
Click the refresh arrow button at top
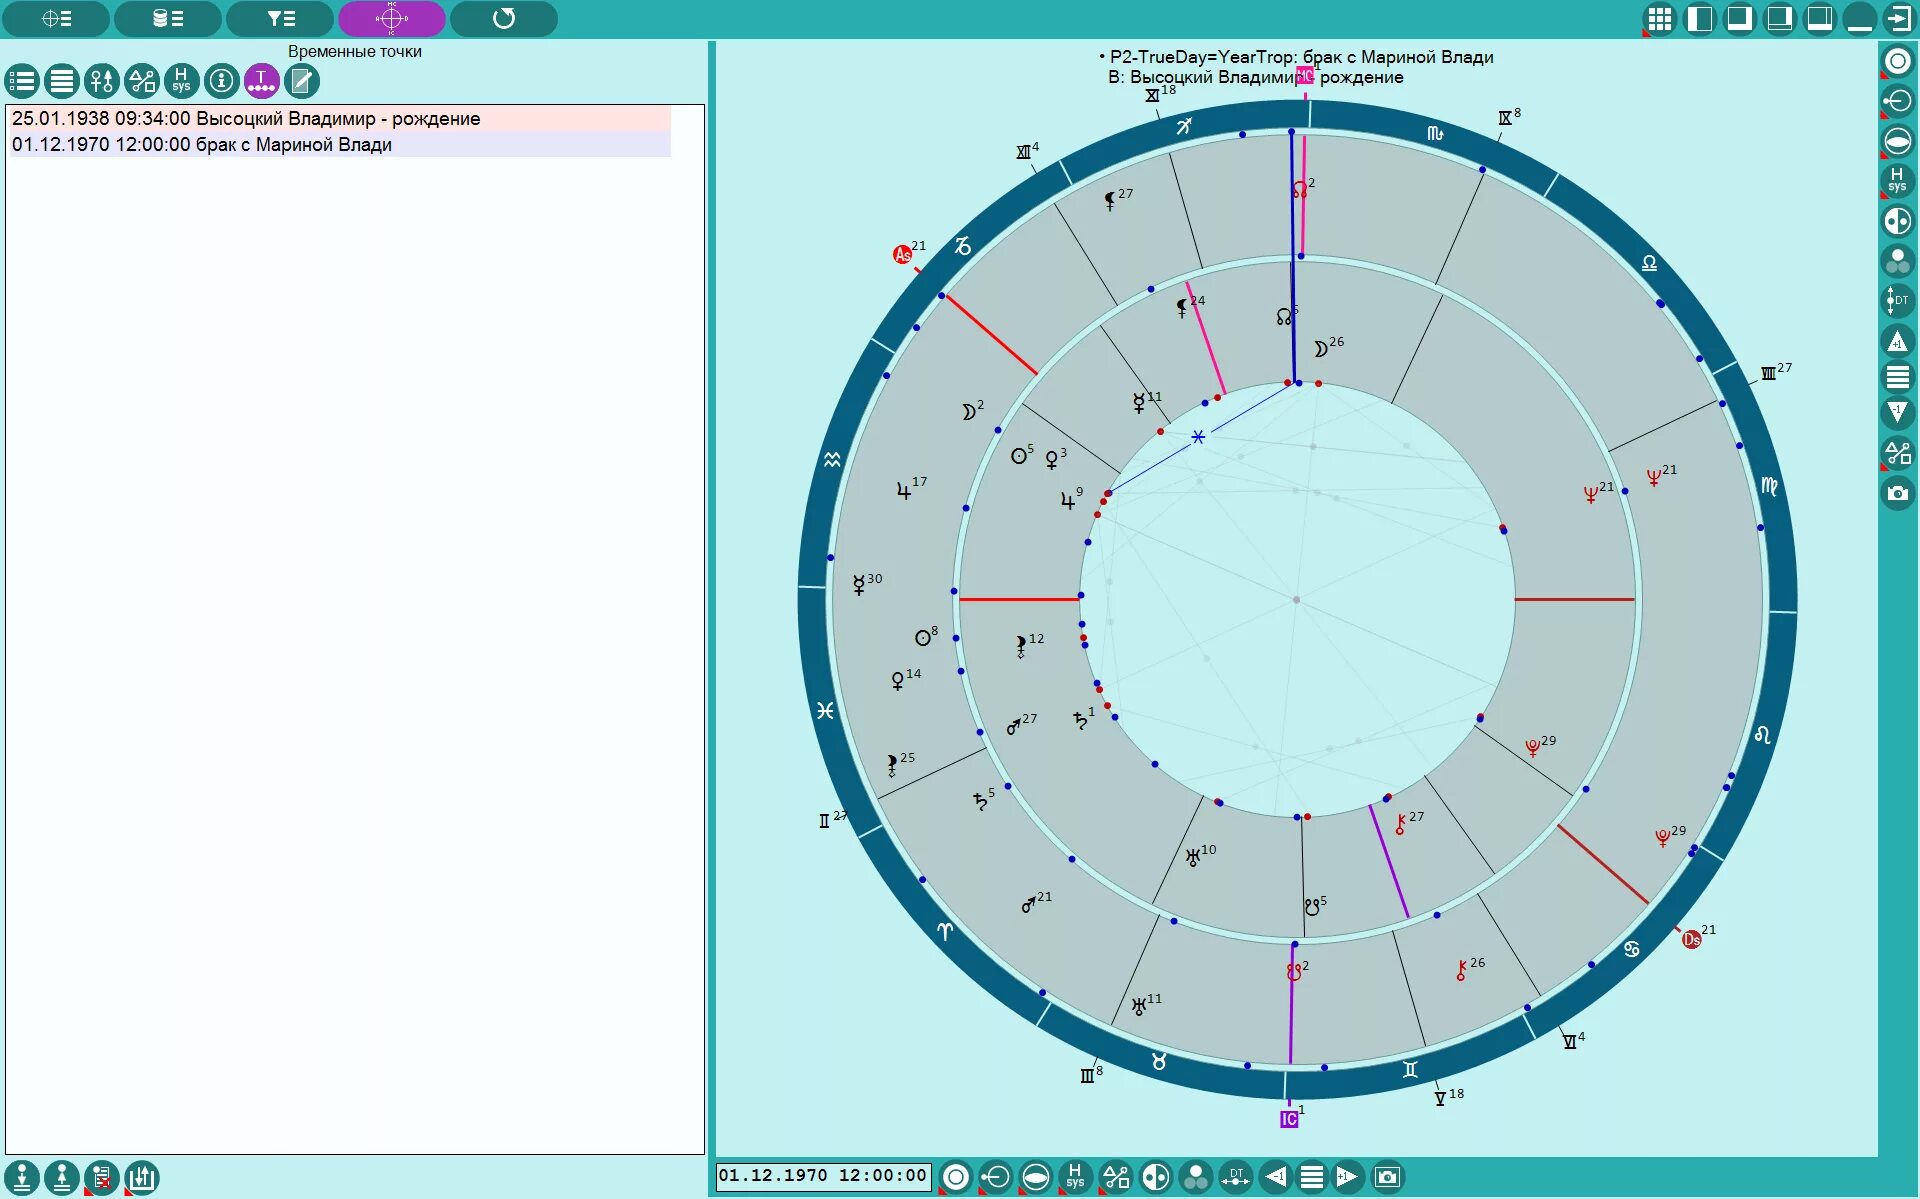(x=504, y=18)
